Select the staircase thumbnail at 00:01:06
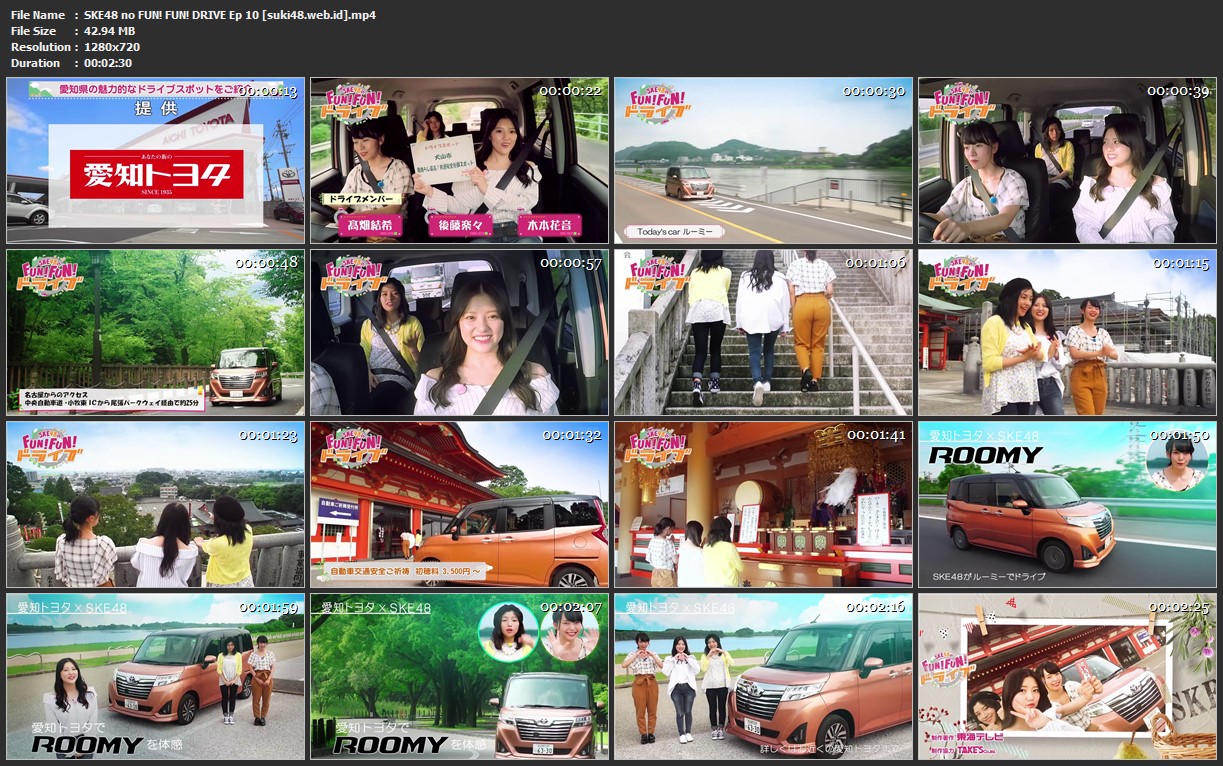This screenshot has height=766, width=1223. 763,332
